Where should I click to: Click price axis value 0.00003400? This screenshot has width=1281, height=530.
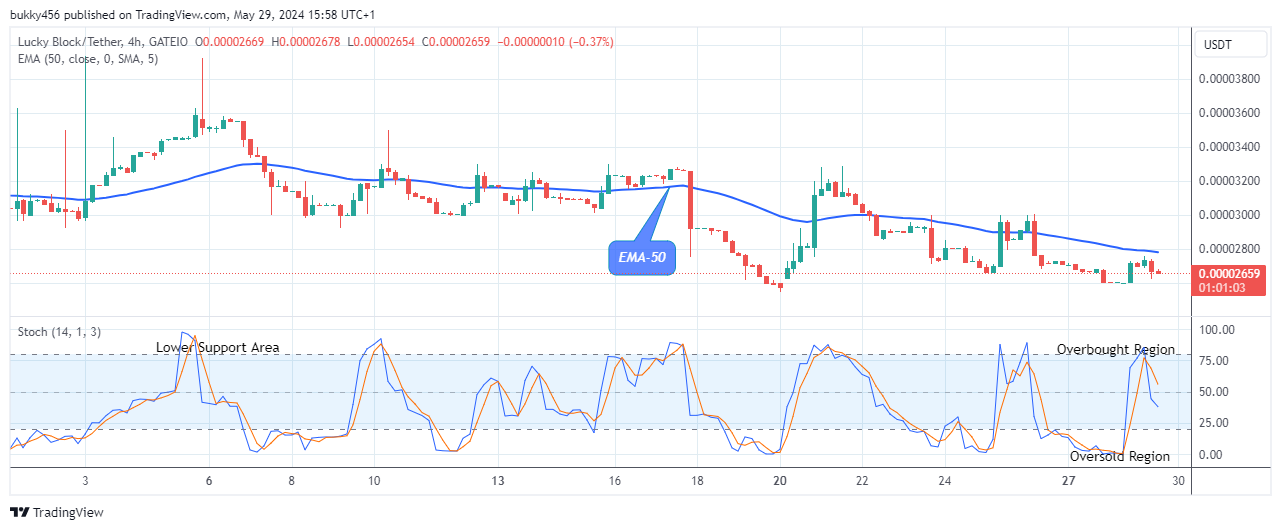[x=1231, y=147]
